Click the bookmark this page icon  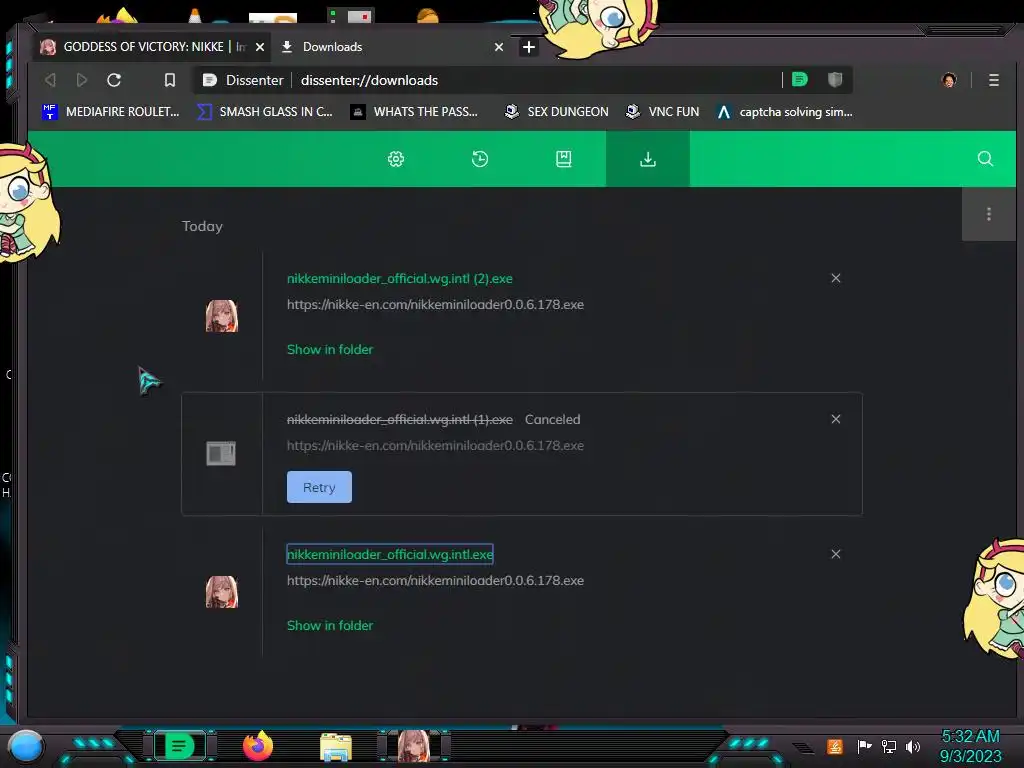pyautogui.click(x=170, y=80)
